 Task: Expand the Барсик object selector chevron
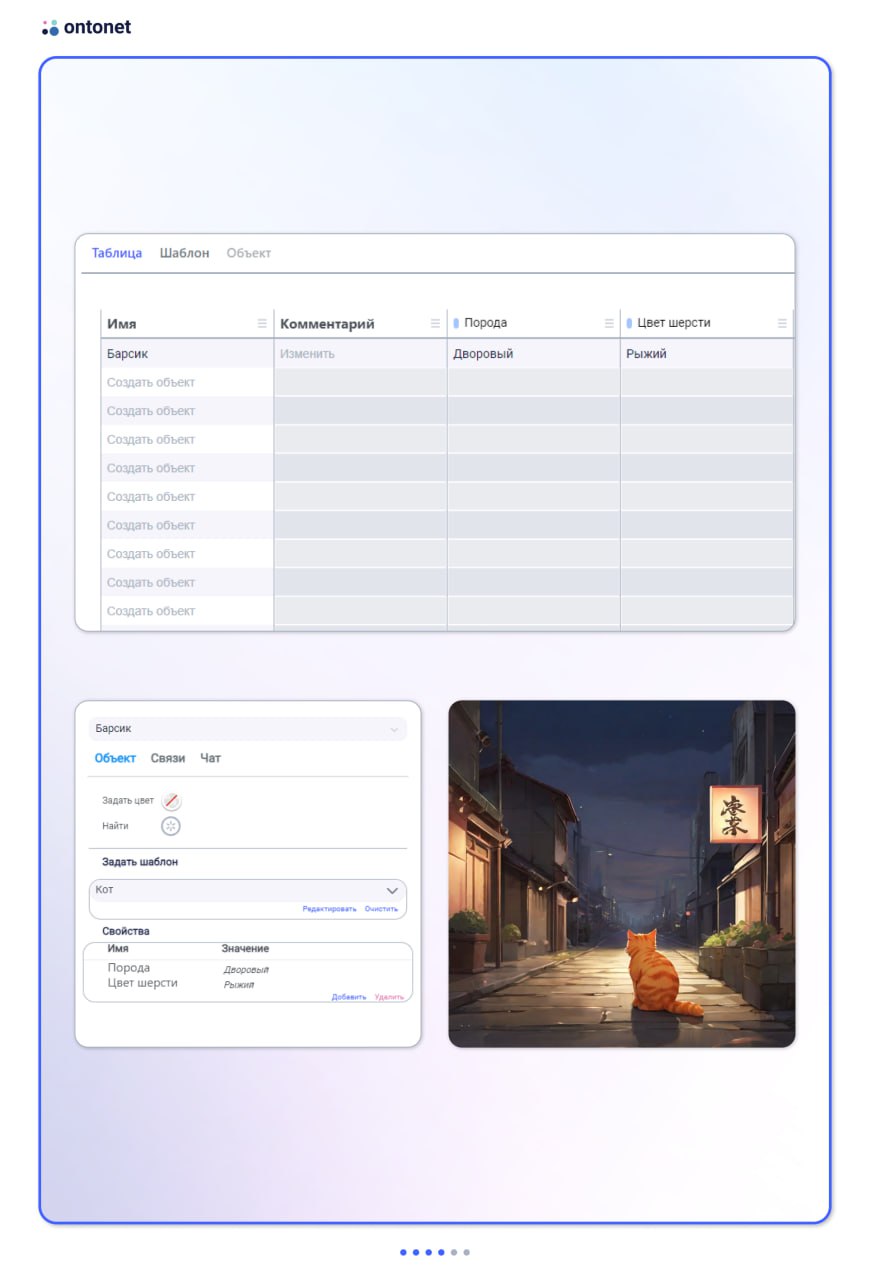[394, 729]
